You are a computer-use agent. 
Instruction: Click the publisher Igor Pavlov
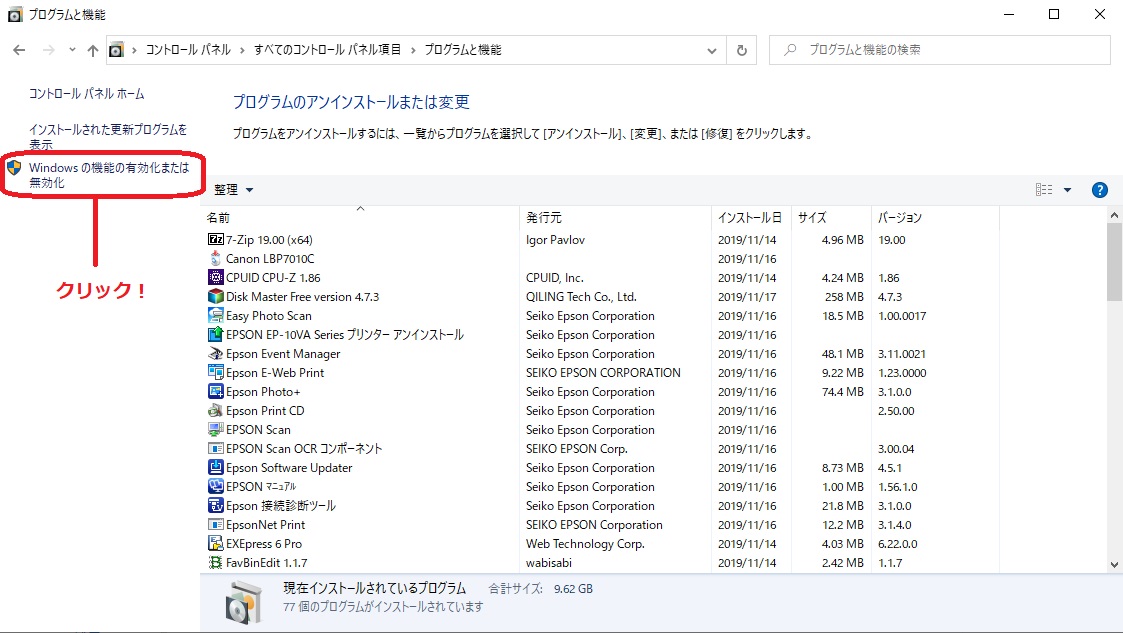(x=555, y=240)
